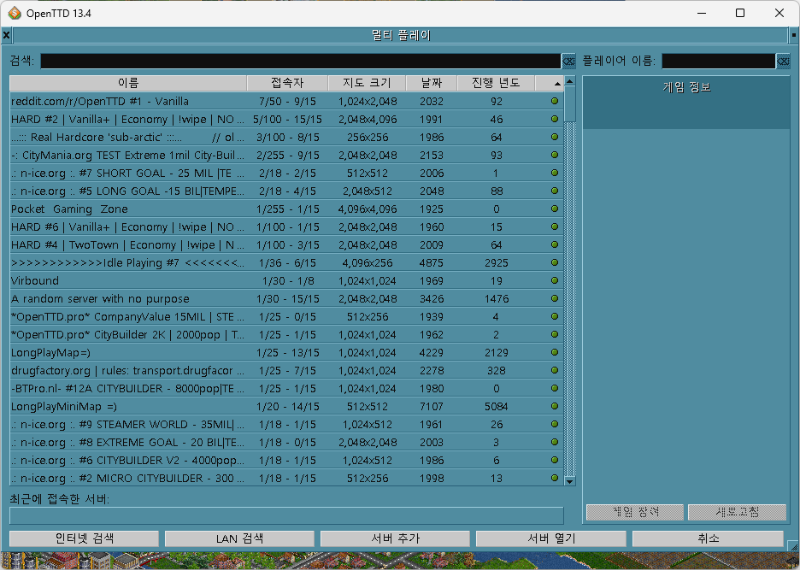Click the 1/20 - 14/15 clients cell
800x570 pixels.
click(288, 406)
